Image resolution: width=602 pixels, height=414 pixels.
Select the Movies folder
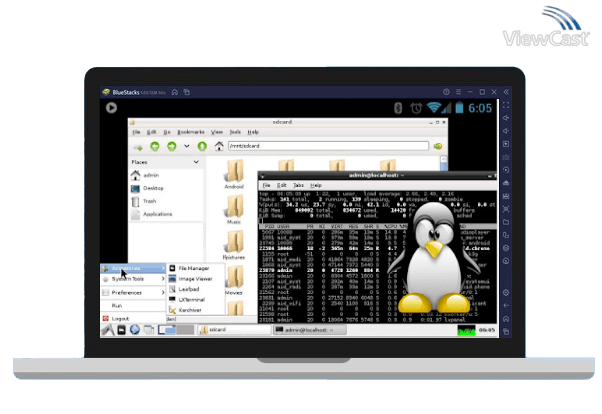click(234, 280)
